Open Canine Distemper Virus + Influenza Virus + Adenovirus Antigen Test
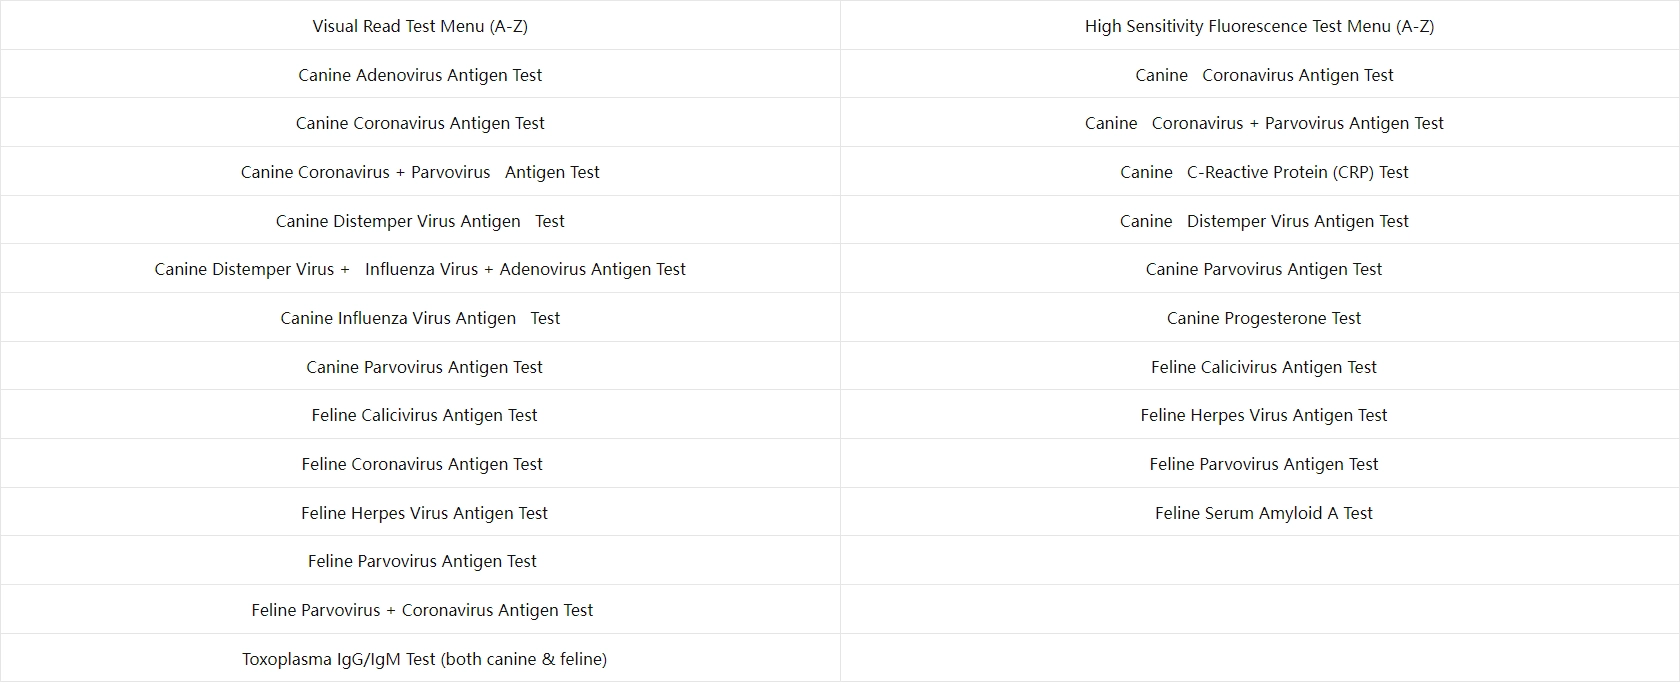The width and height of the screenshot is (1680, 687). pos(420,269)
